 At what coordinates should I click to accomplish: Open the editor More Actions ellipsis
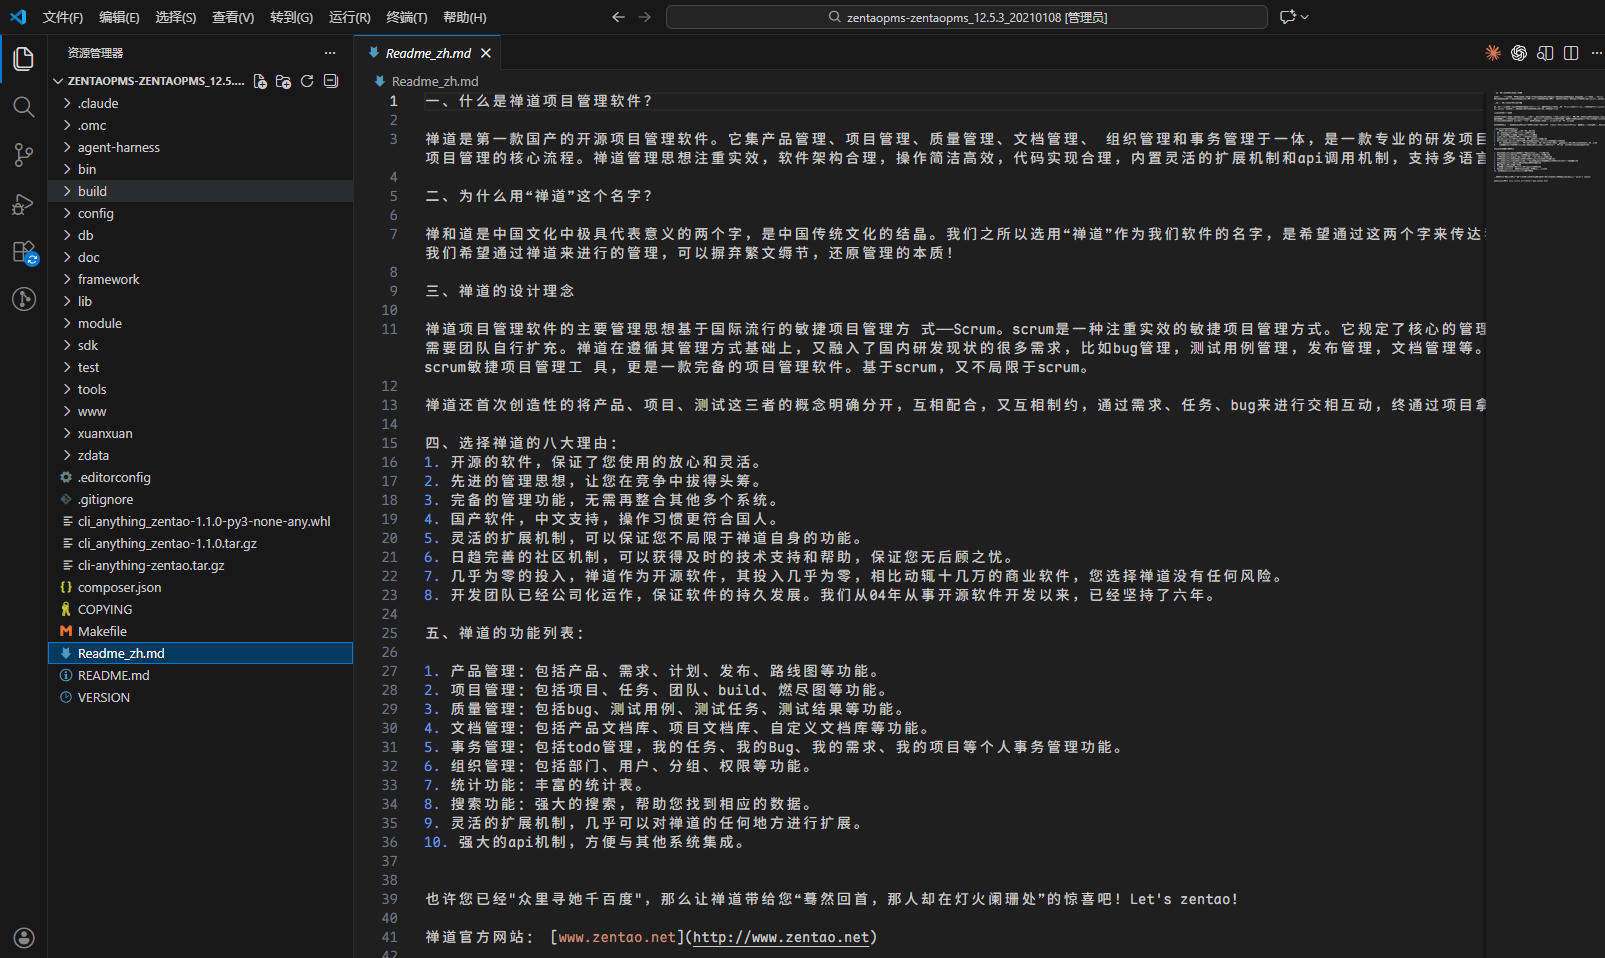click(x=1596, y=53)
